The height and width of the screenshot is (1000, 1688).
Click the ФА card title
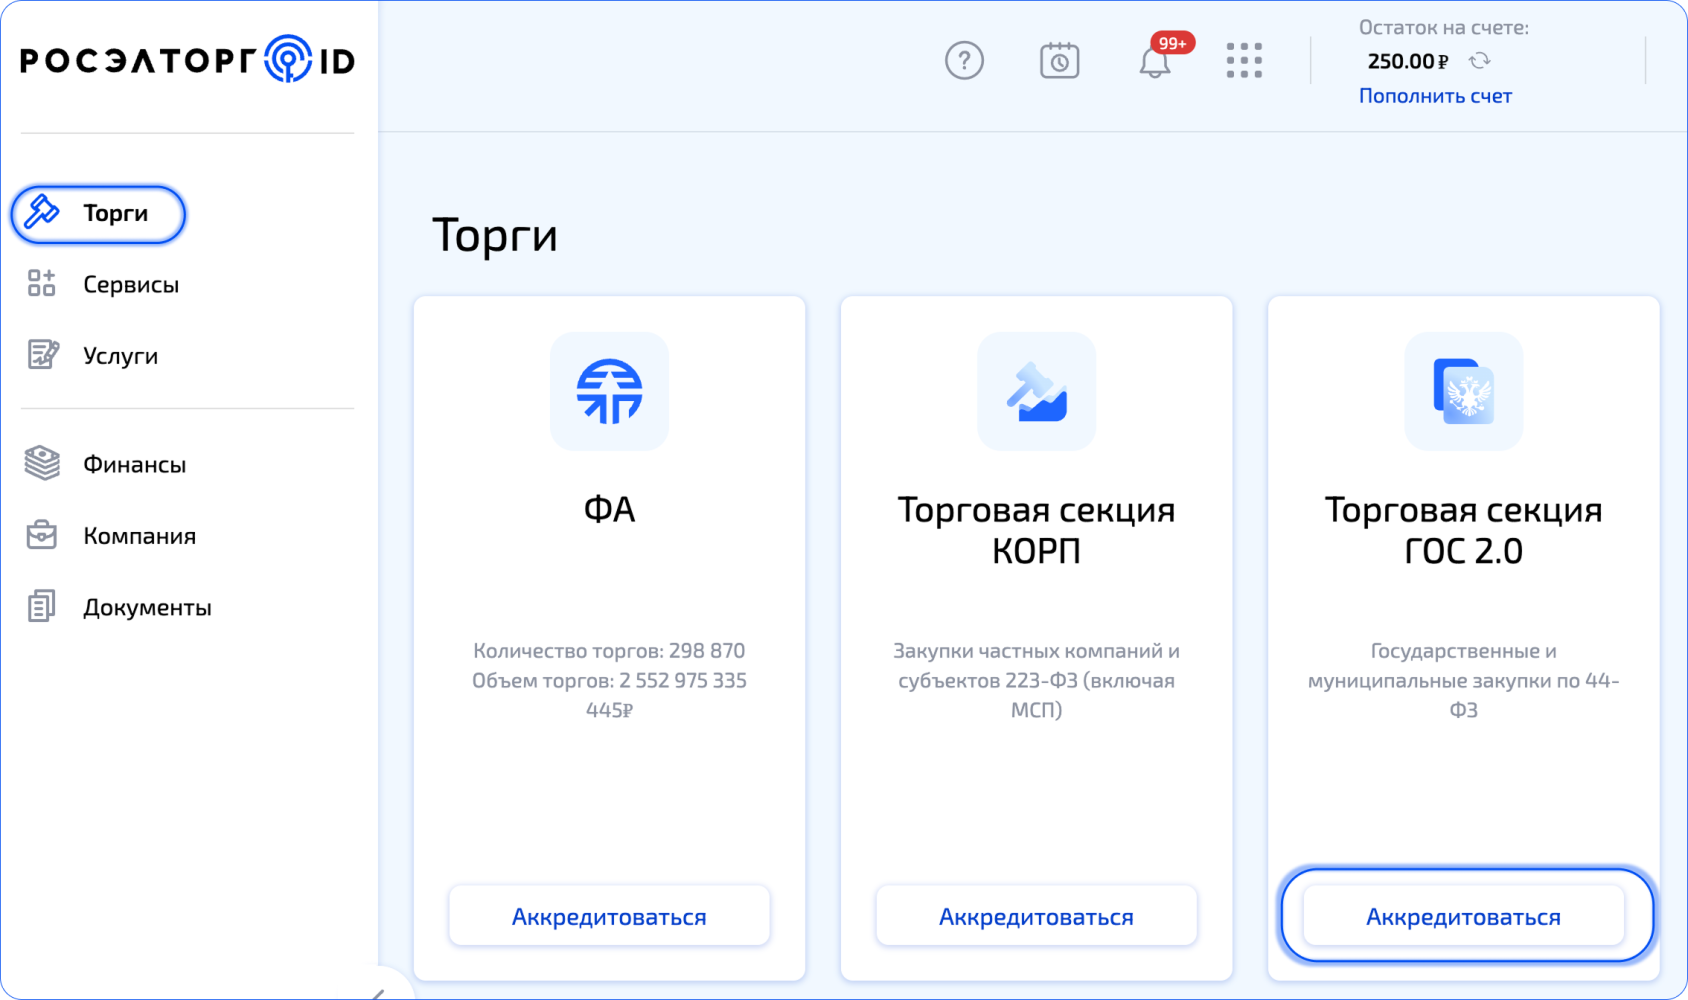click(x=609, y=510)
